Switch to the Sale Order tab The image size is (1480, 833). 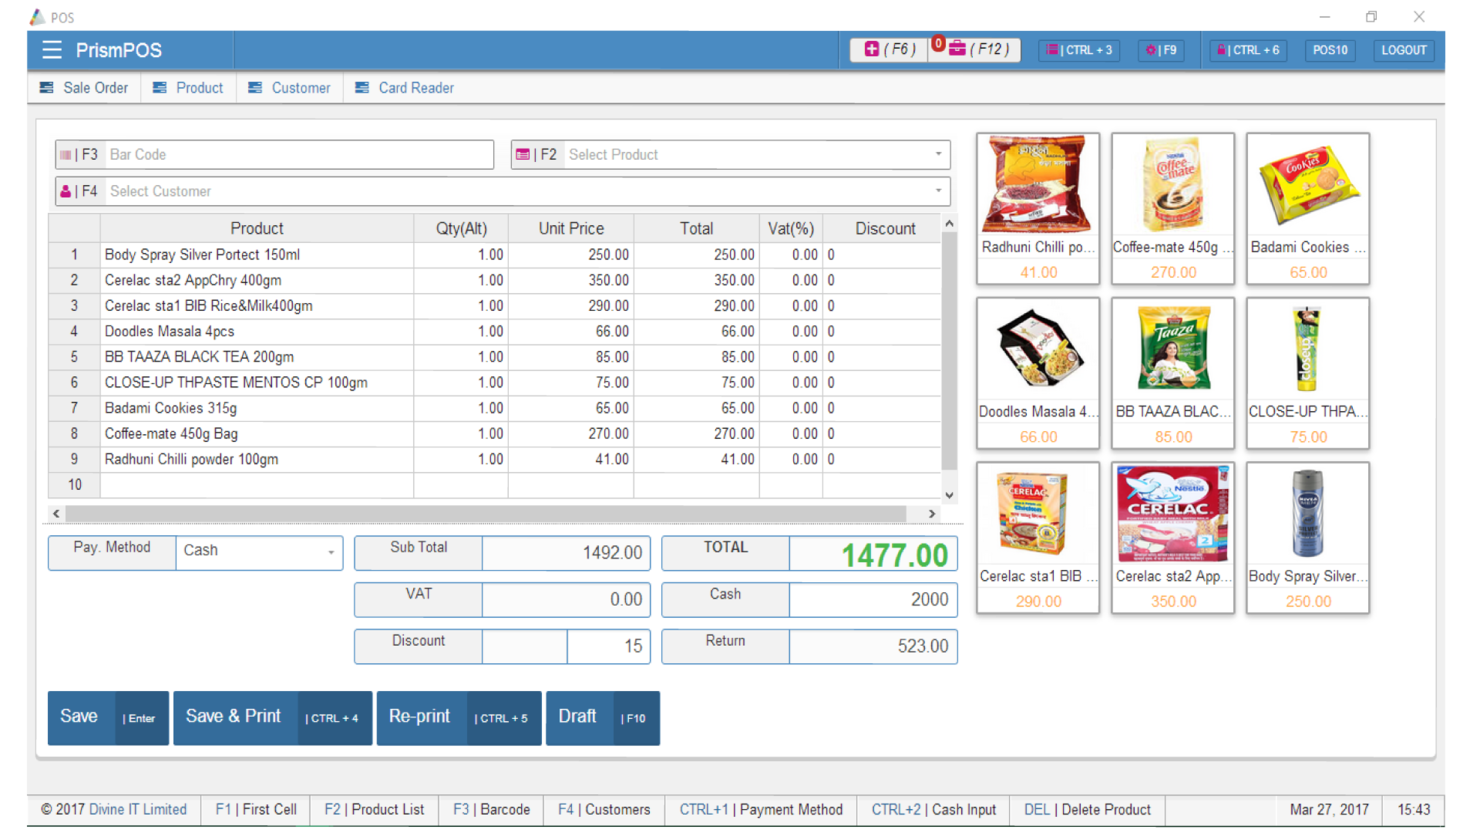(84, 88)
